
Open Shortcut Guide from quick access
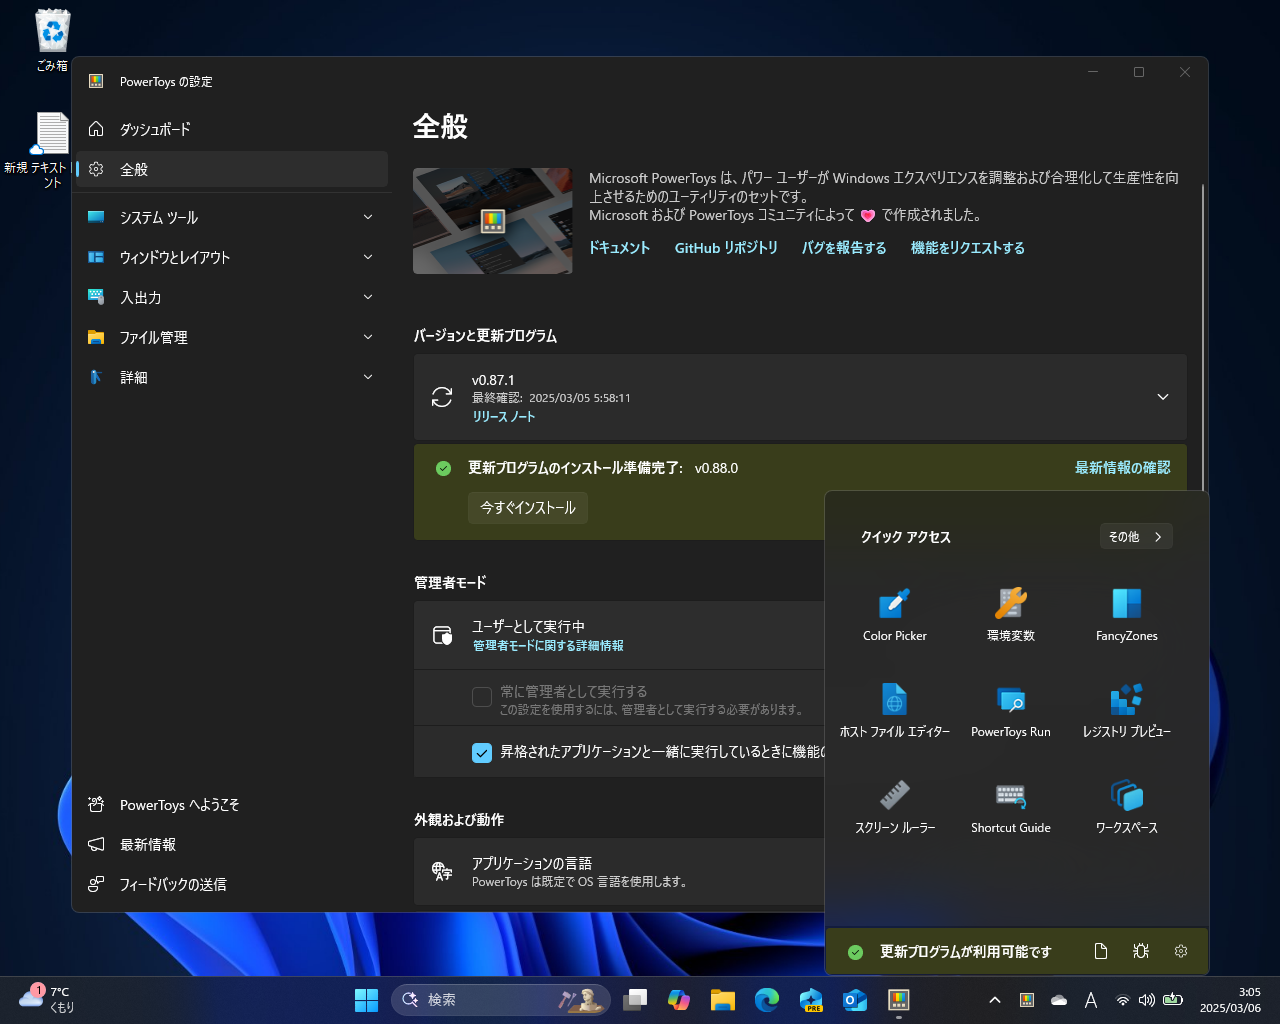[x=1010, y=805]
